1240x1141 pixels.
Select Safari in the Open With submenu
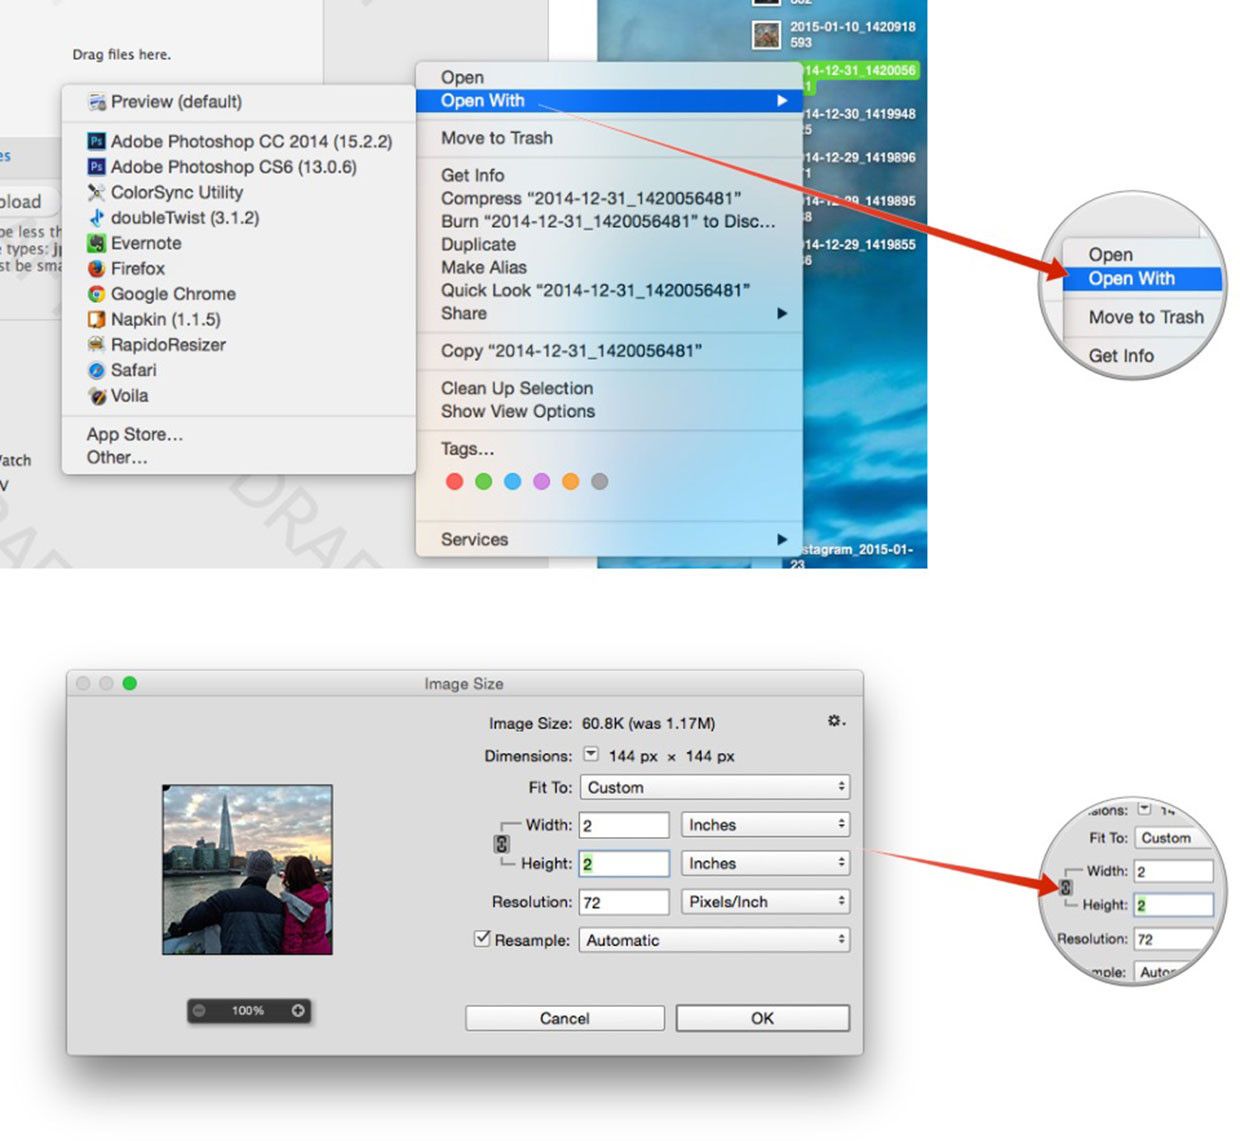(133, 370)
